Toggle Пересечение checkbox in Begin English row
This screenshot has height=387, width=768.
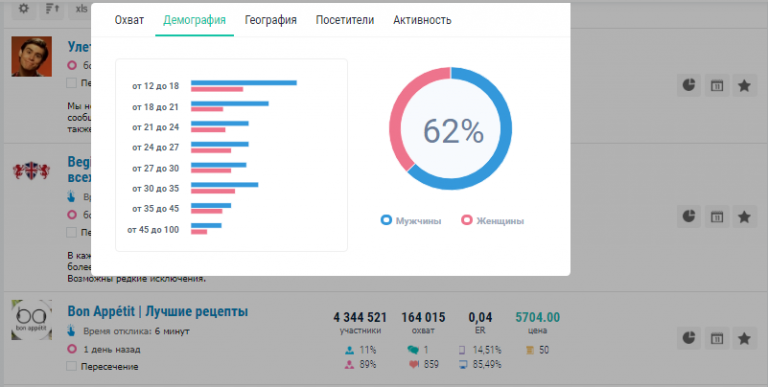(x=72, y=232)
